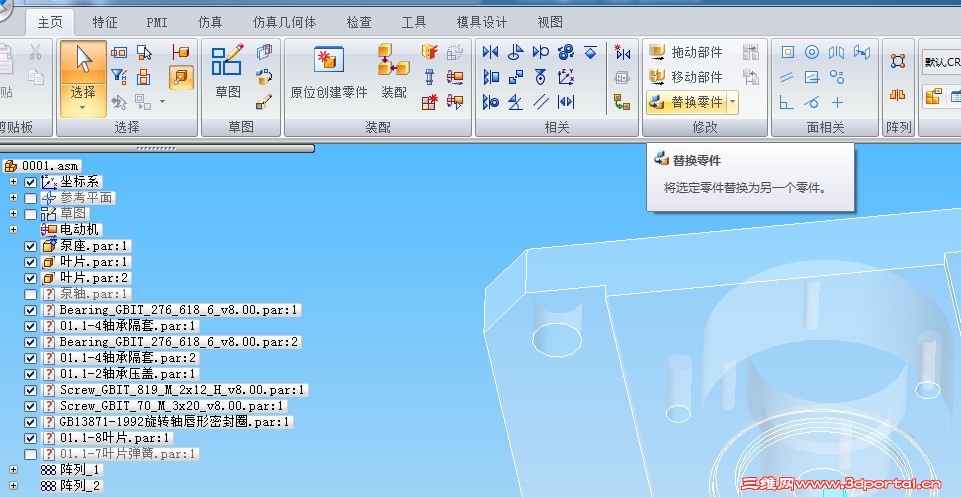Open the 默认 style combo box
The height and width of the screenshot is (497, 961).
pyautogui.click(x=941, y=62)
